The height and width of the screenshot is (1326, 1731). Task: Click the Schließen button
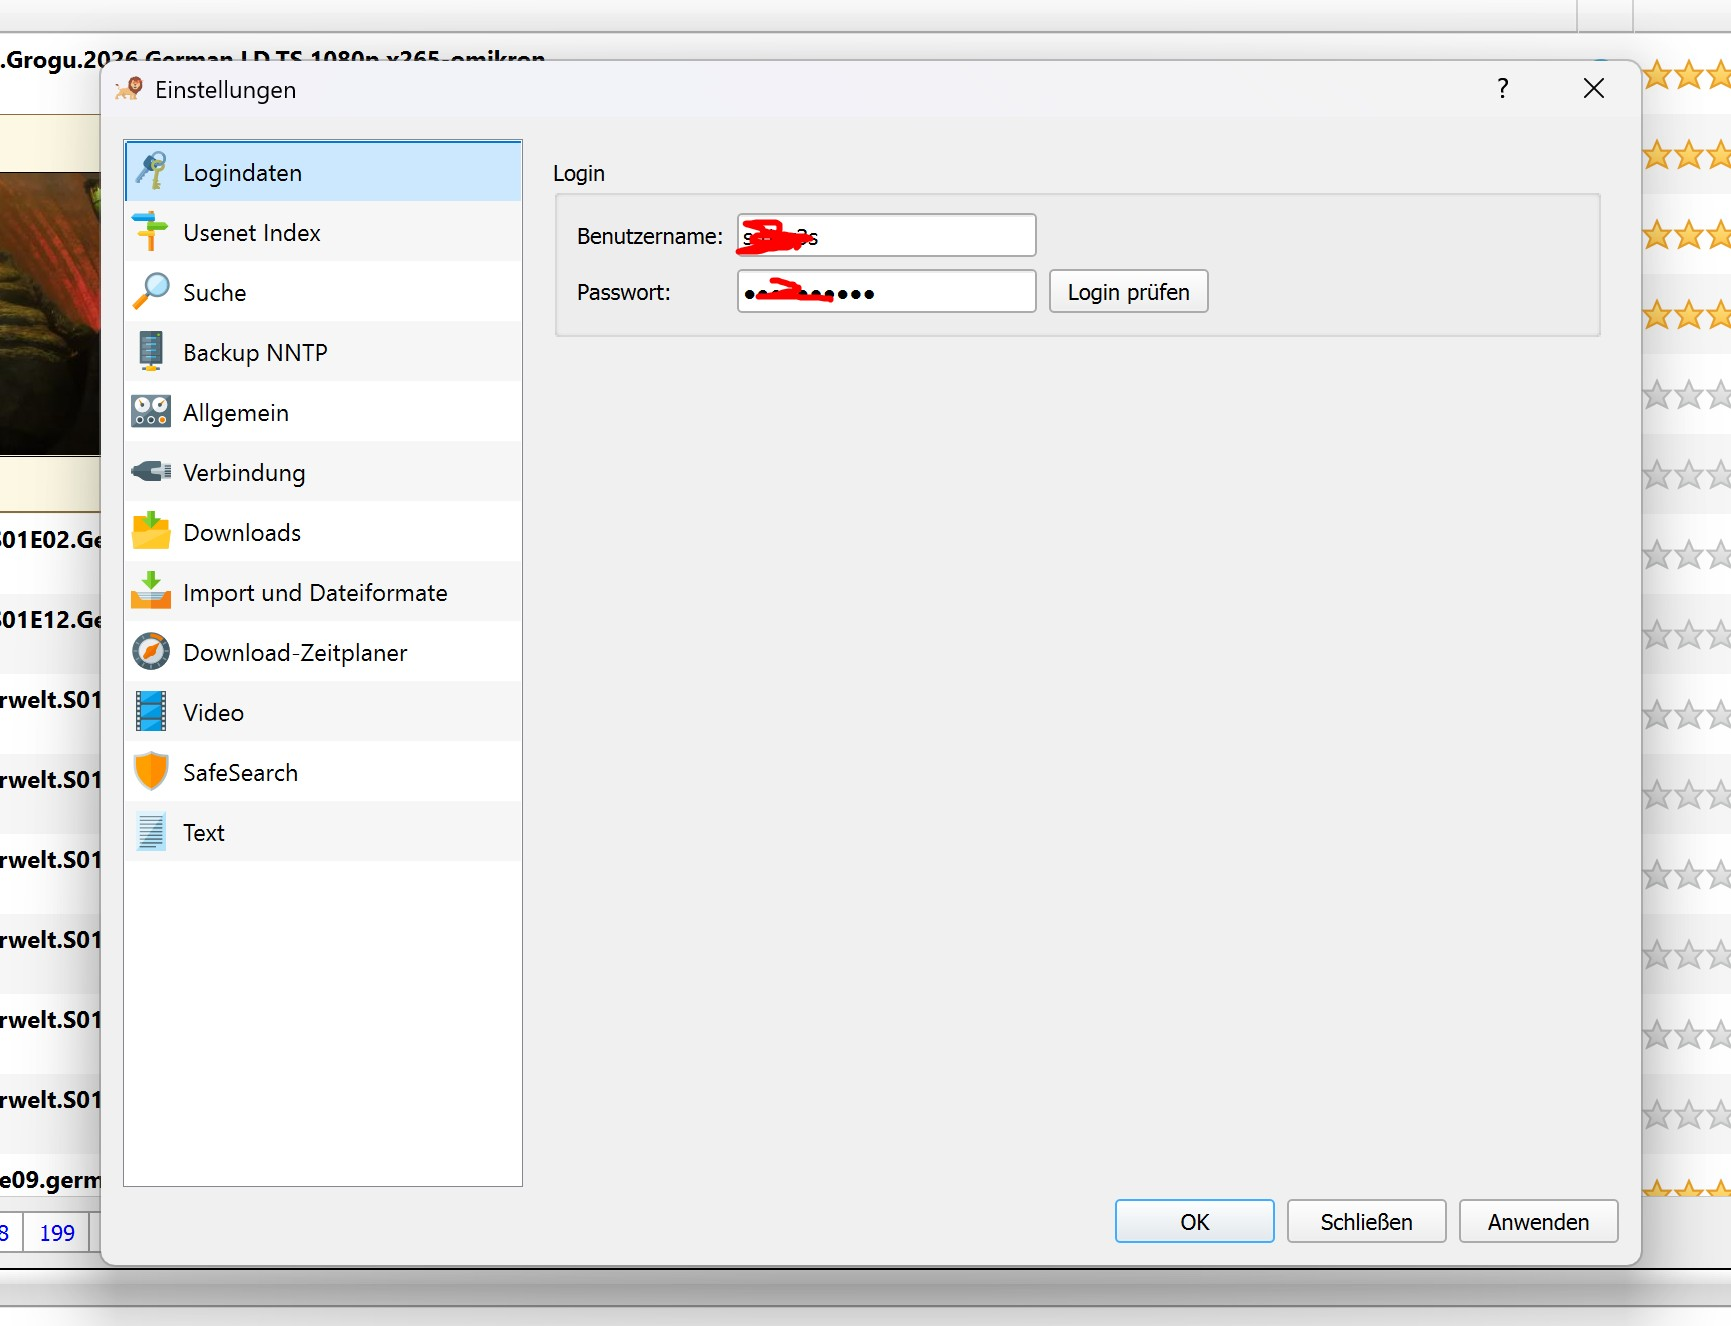coord(1366,1222)
